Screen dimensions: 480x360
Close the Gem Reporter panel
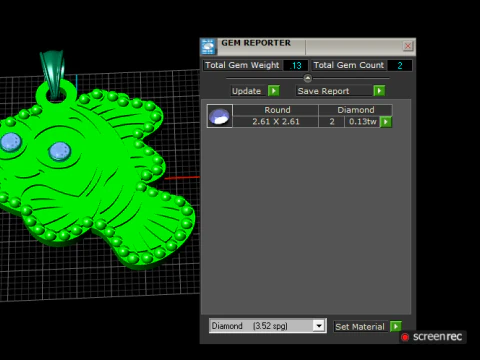[x=408, y=46]
